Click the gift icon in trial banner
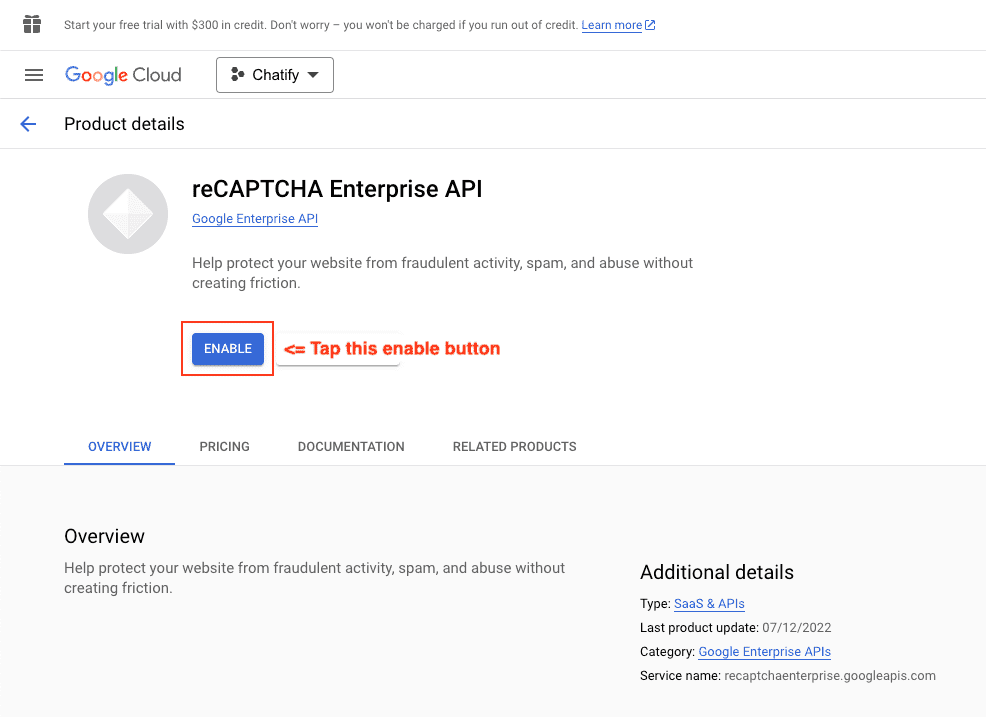The image size is (986, 717). [x=33, y=24]
